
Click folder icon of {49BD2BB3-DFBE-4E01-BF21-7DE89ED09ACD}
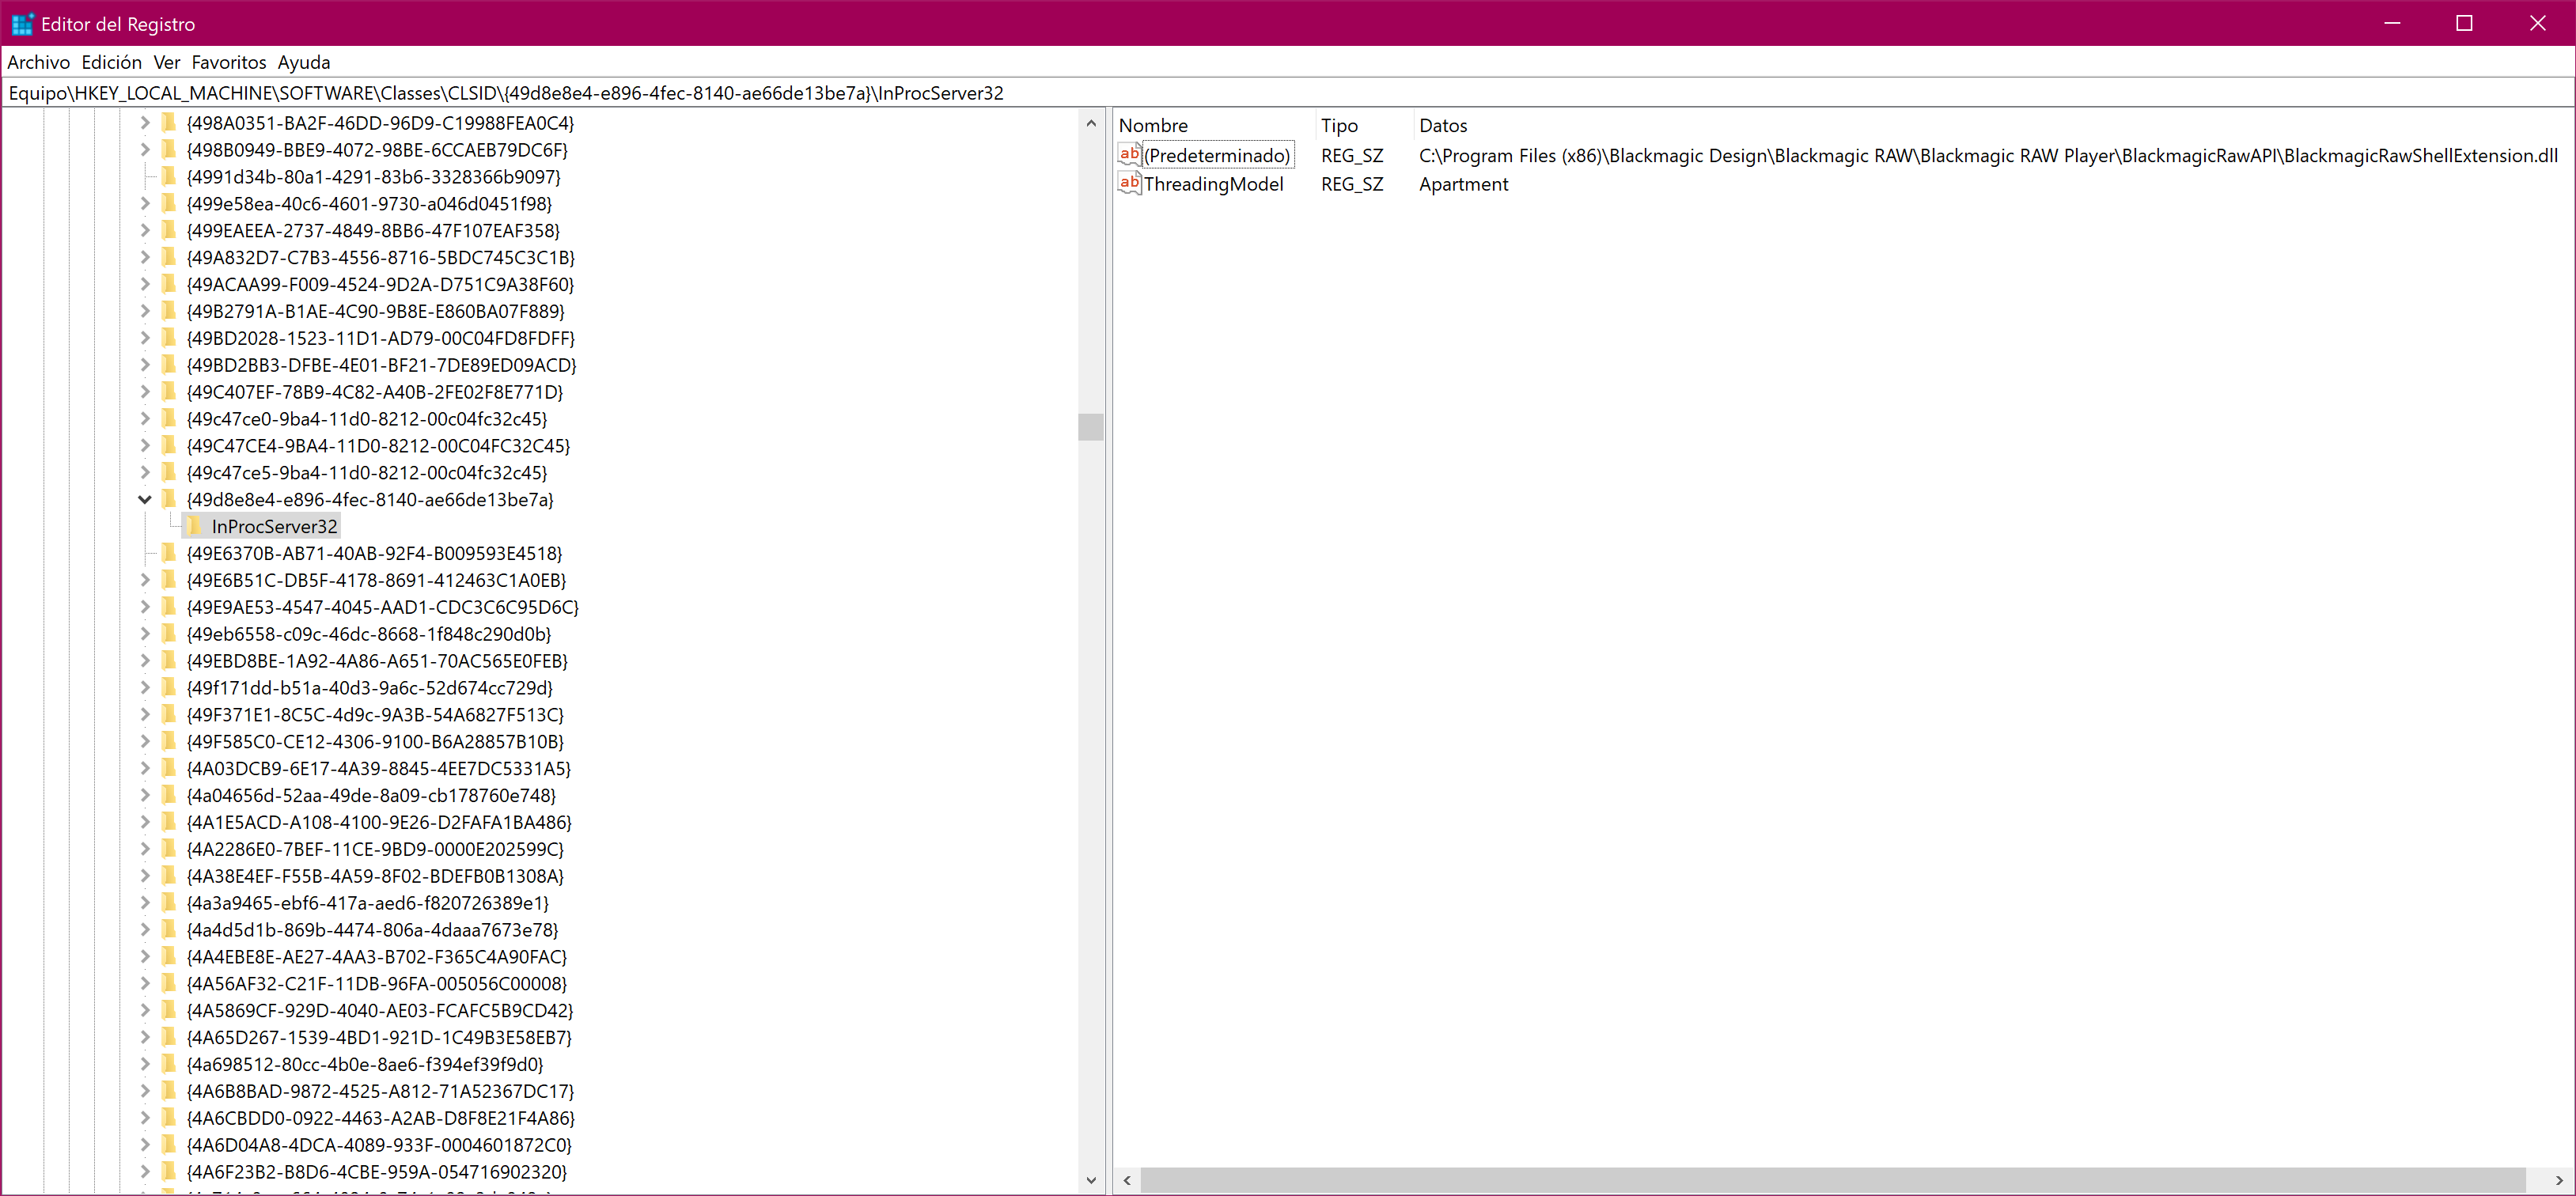(169, 365)
